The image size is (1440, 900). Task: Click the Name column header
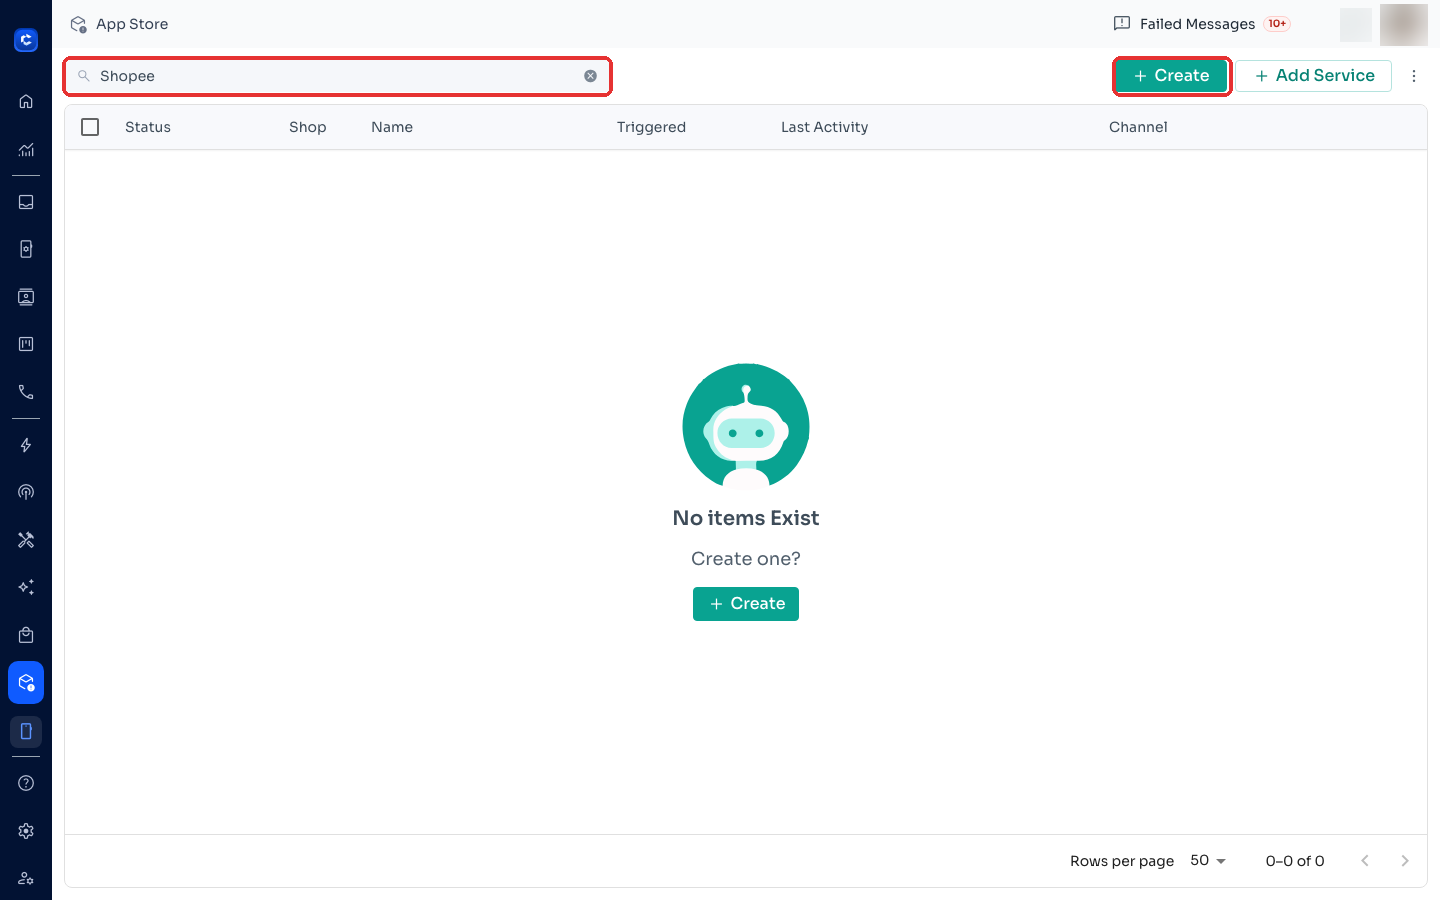pos(392,127)
